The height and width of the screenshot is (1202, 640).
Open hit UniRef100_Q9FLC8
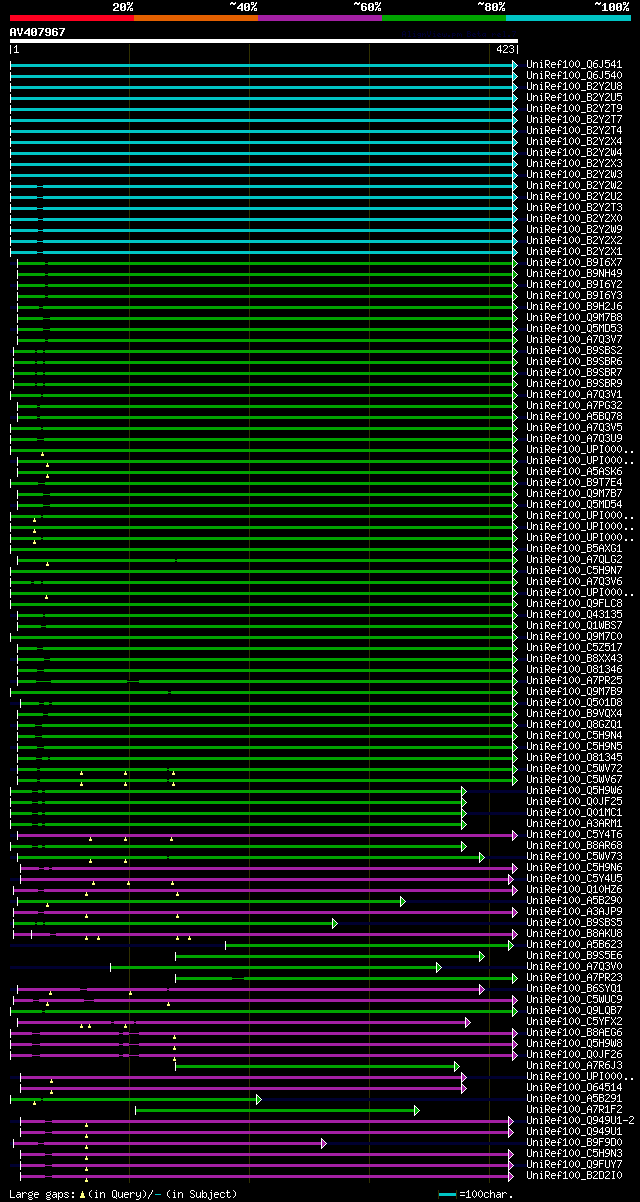coord(575,603)
